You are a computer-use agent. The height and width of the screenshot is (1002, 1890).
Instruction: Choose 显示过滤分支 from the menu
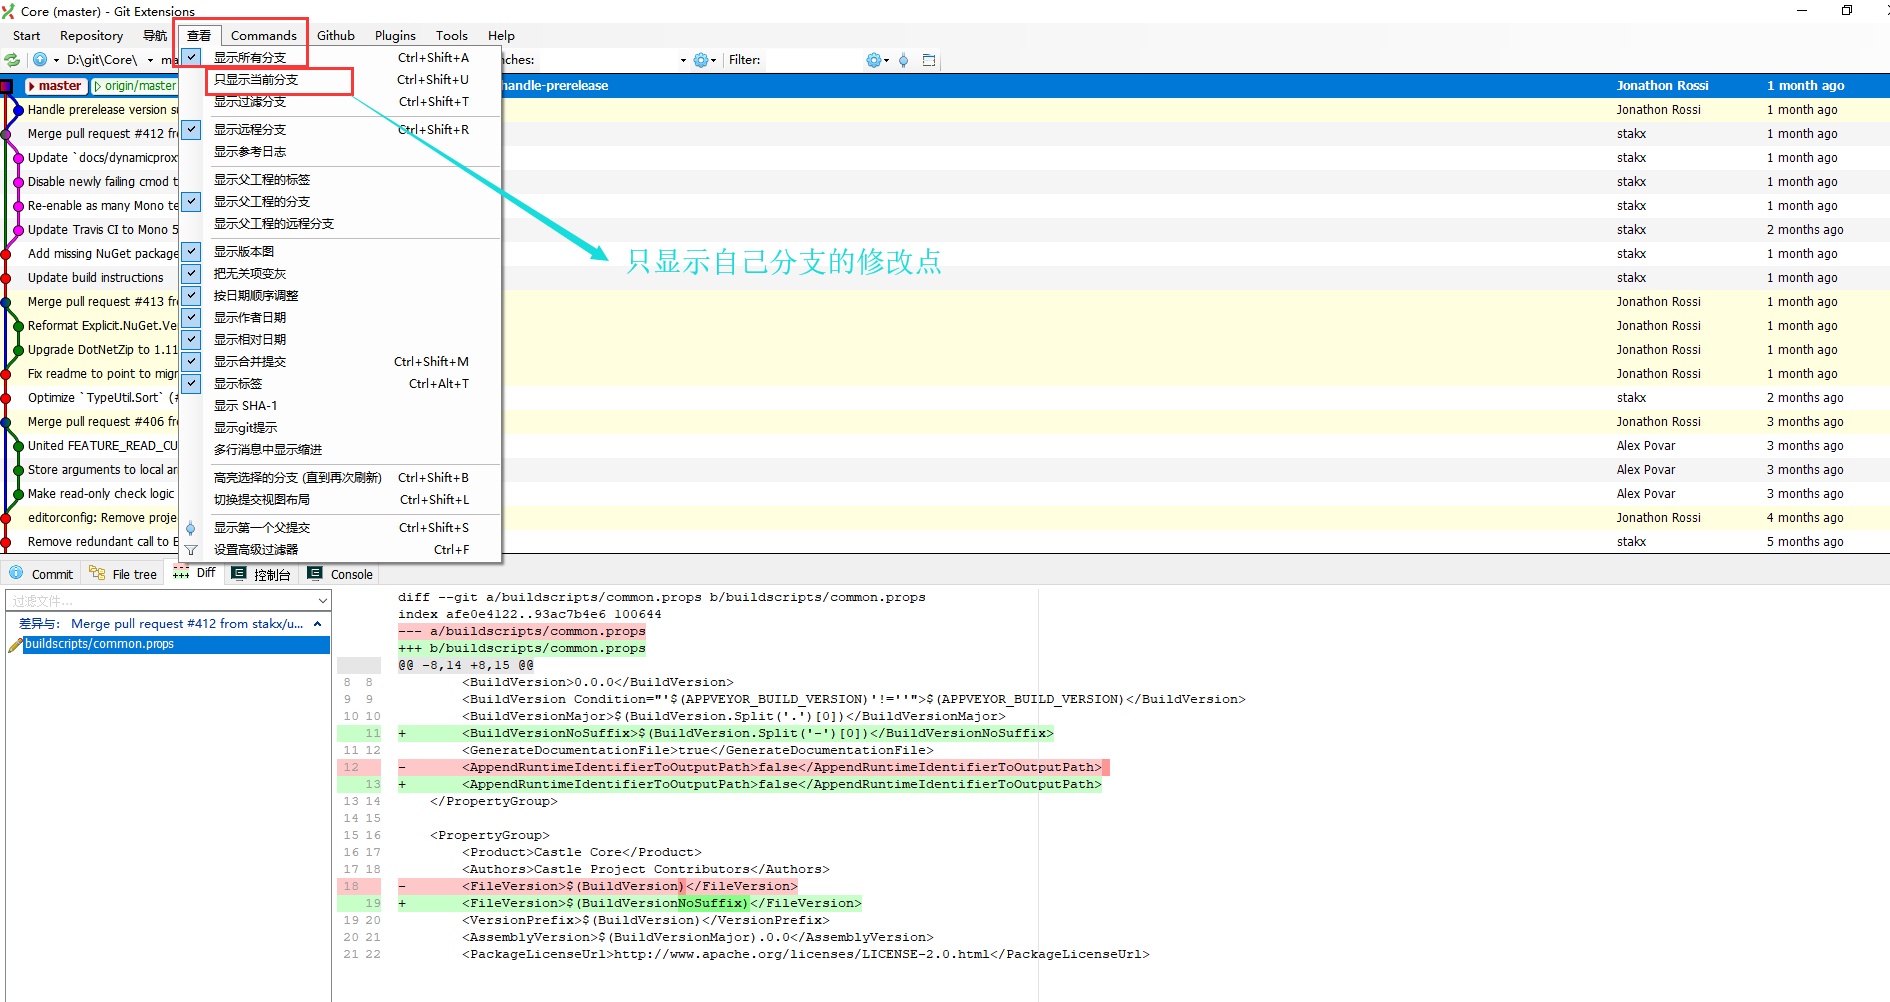pyautogui.click(x=340, y=102)
